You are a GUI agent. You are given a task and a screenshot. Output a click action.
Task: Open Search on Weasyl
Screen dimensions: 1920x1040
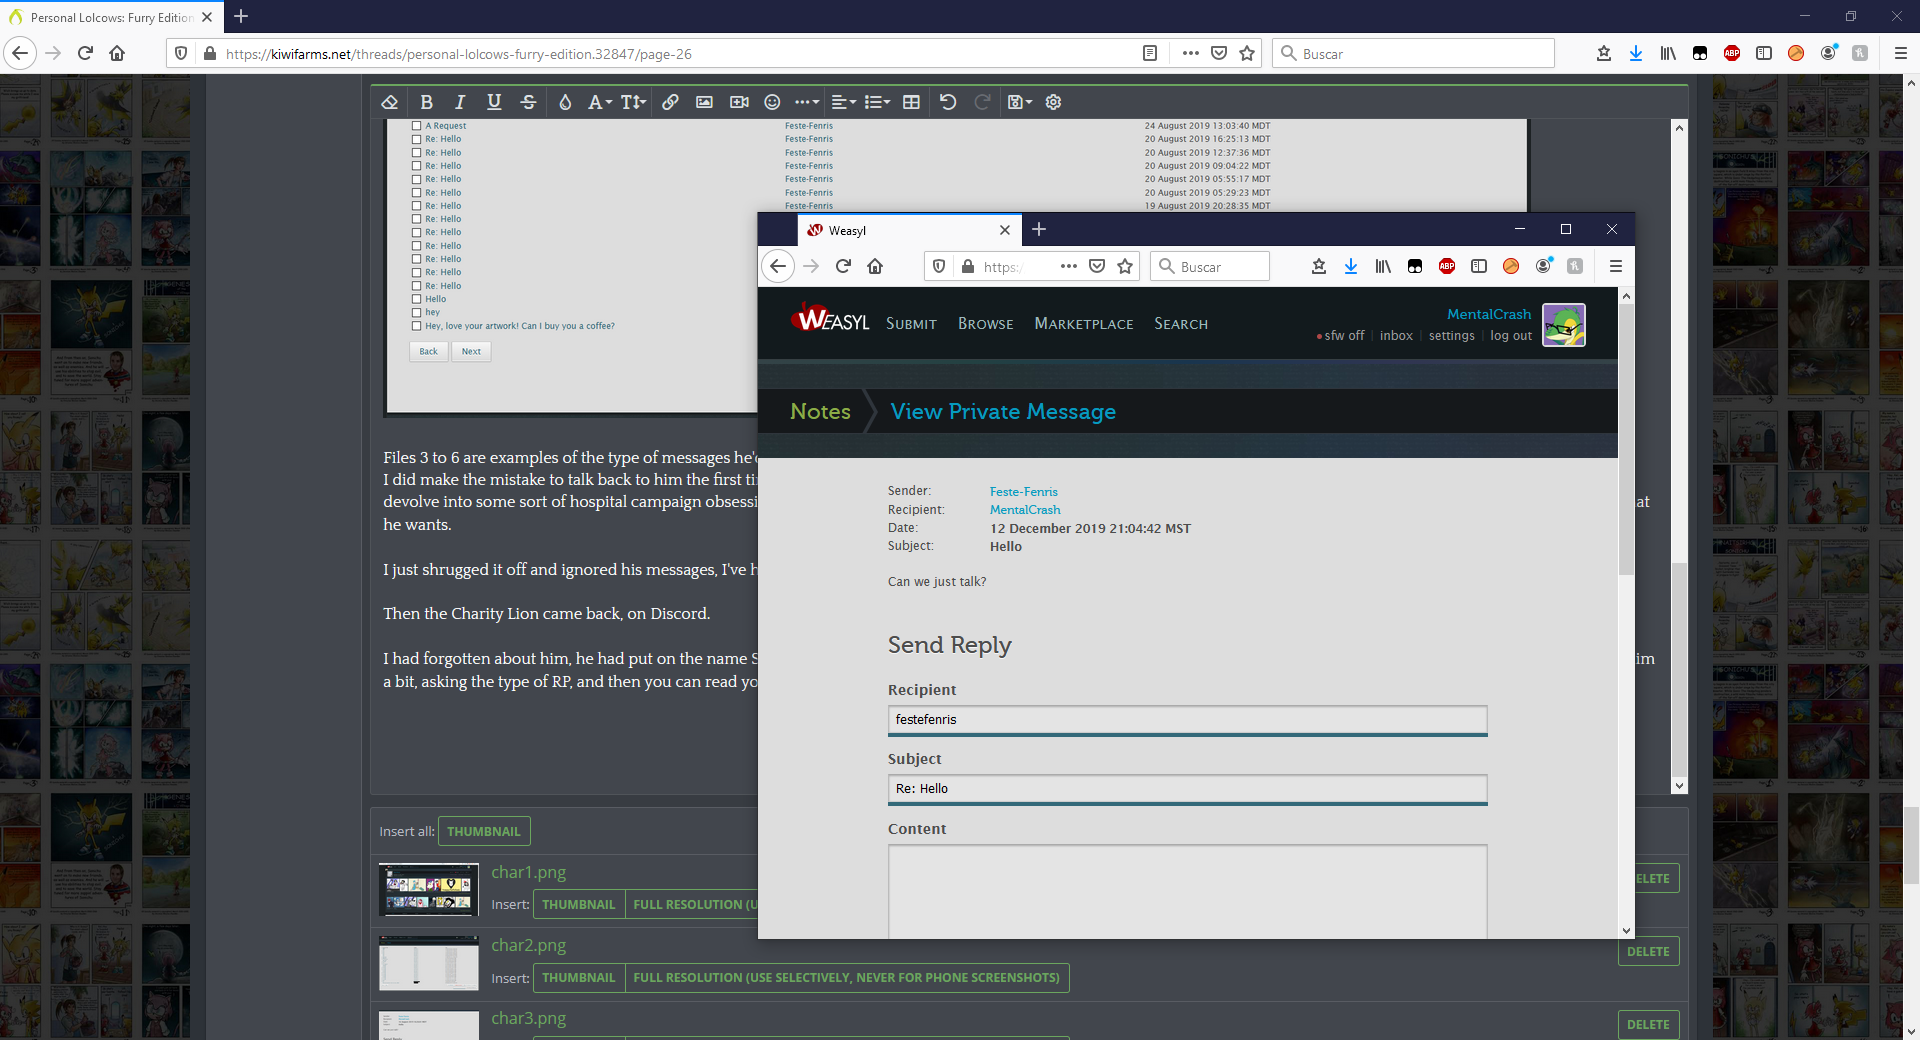1181,323
